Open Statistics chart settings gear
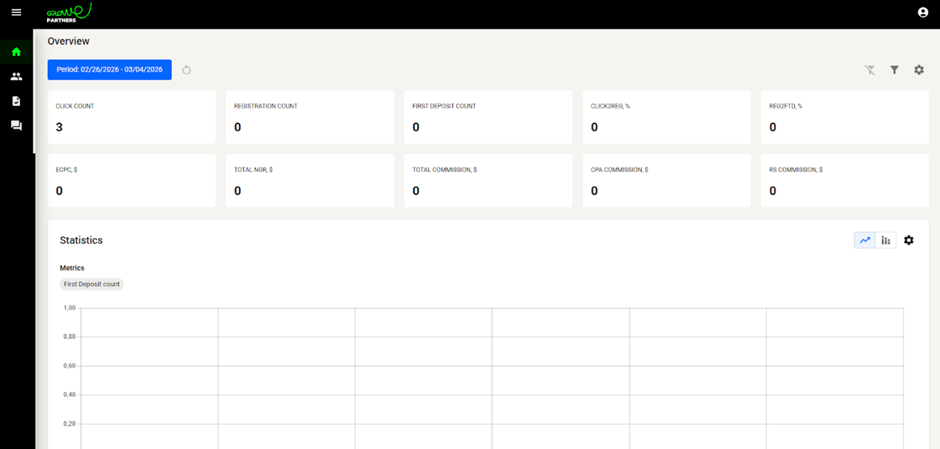Viewport: 940px width, 449px height. pos(909,240)
